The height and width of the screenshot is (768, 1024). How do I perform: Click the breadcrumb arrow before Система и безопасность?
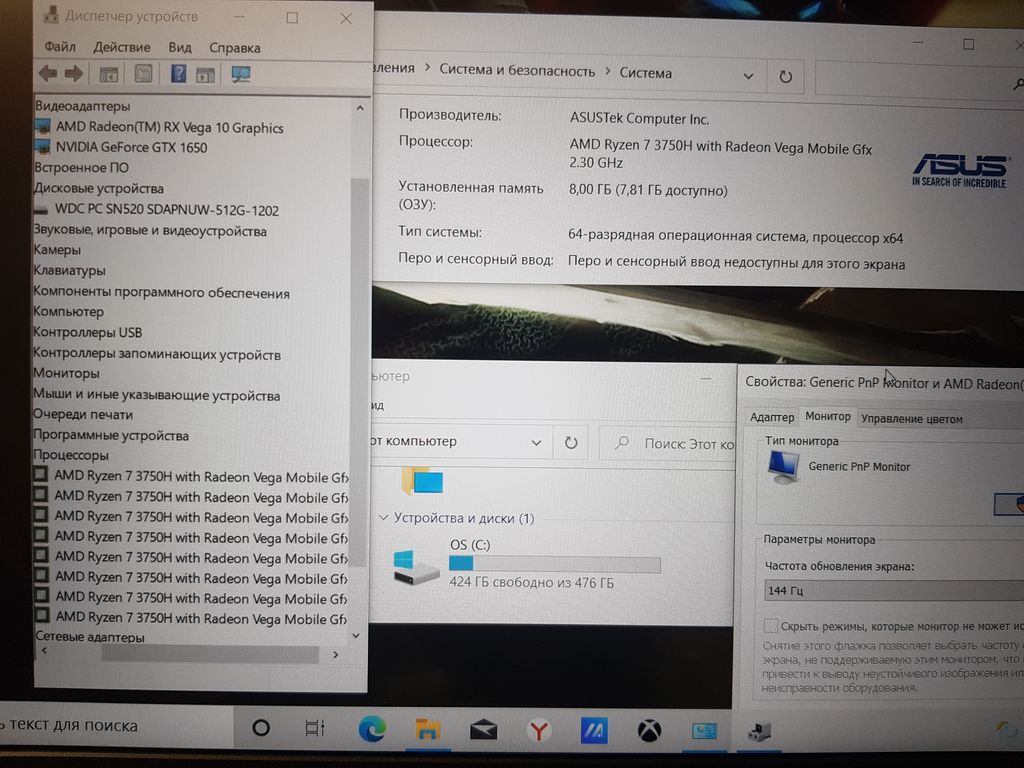[x=427, y=67]
